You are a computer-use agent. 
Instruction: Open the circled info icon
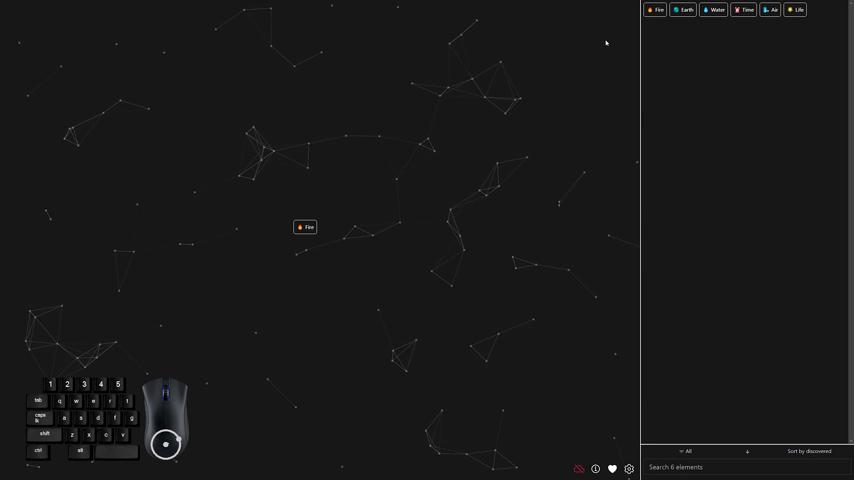coord(595,469)
